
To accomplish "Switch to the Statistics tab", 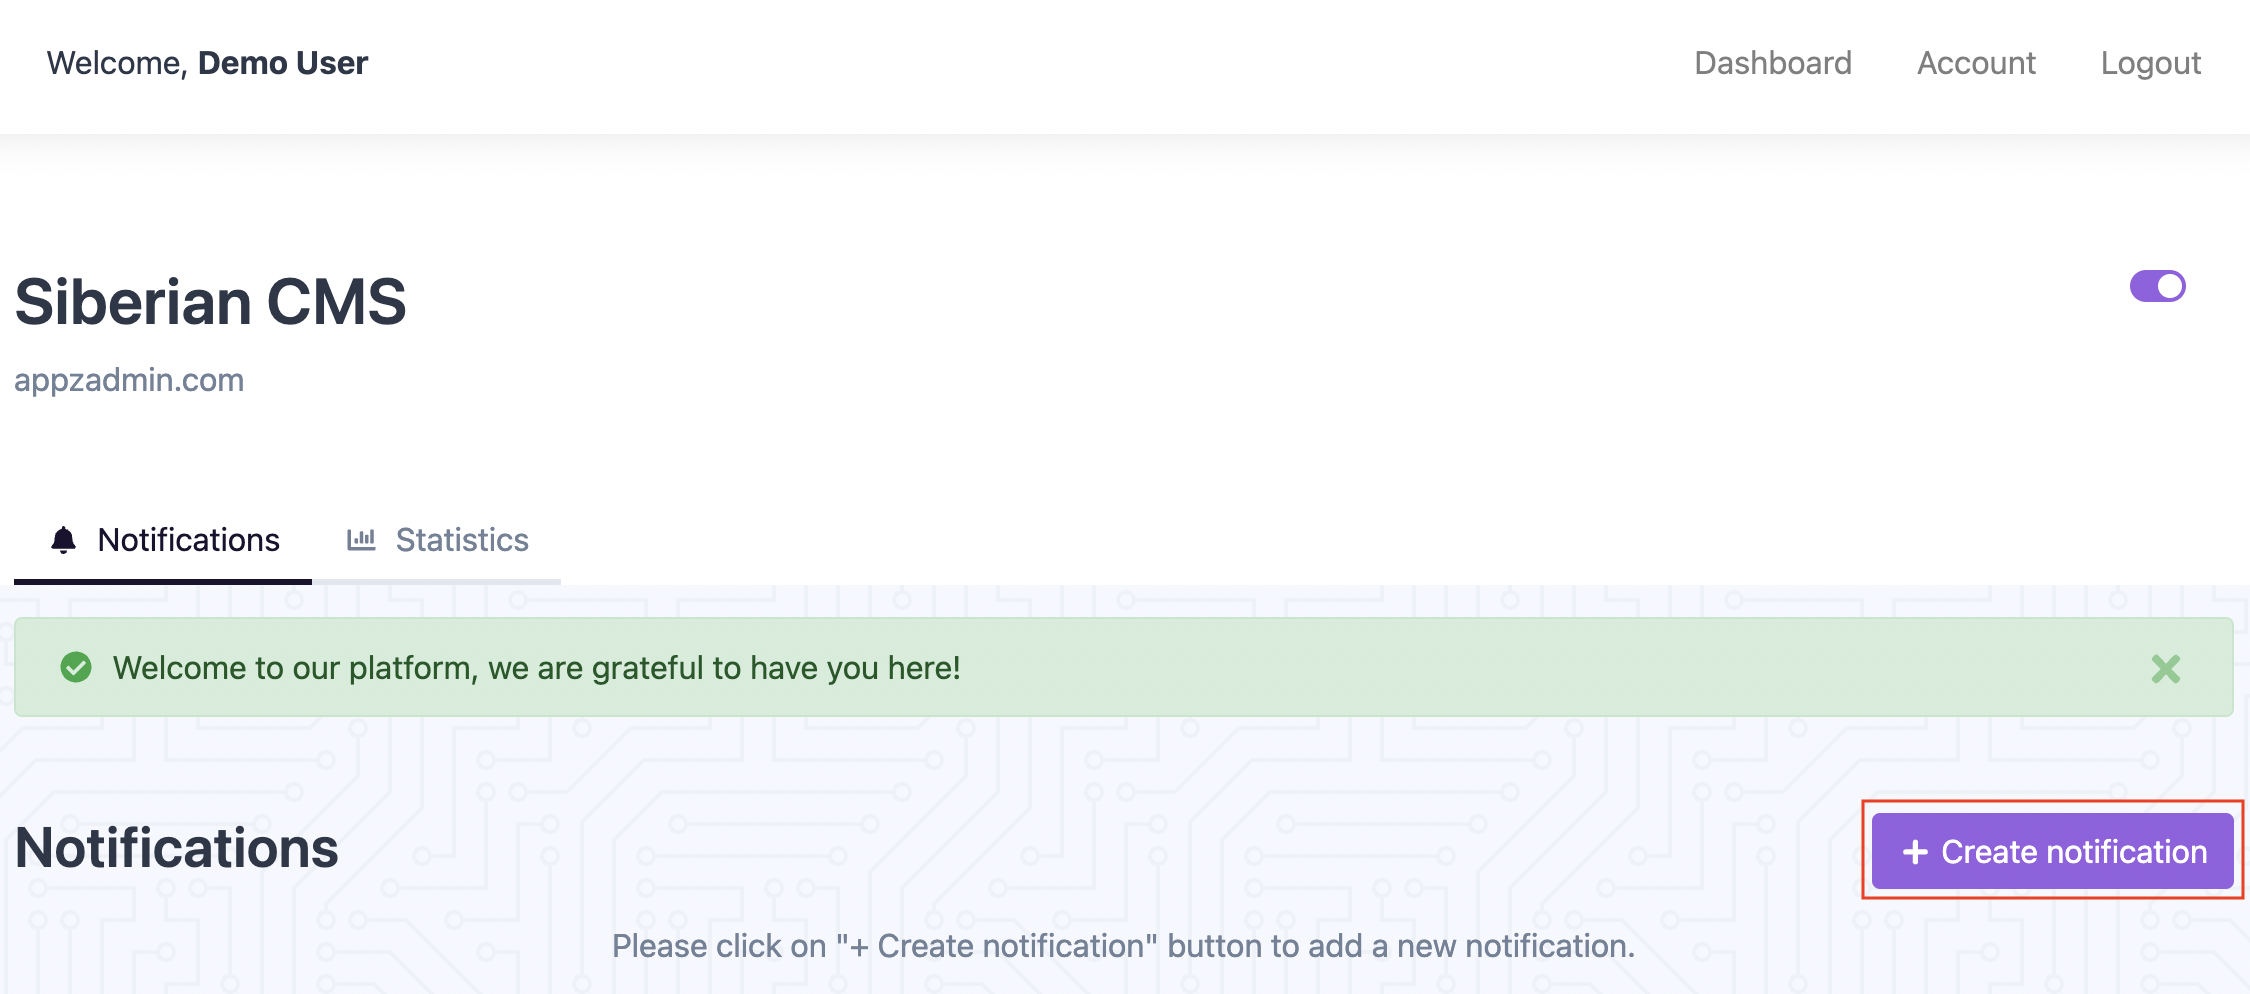I will point(437,541).
